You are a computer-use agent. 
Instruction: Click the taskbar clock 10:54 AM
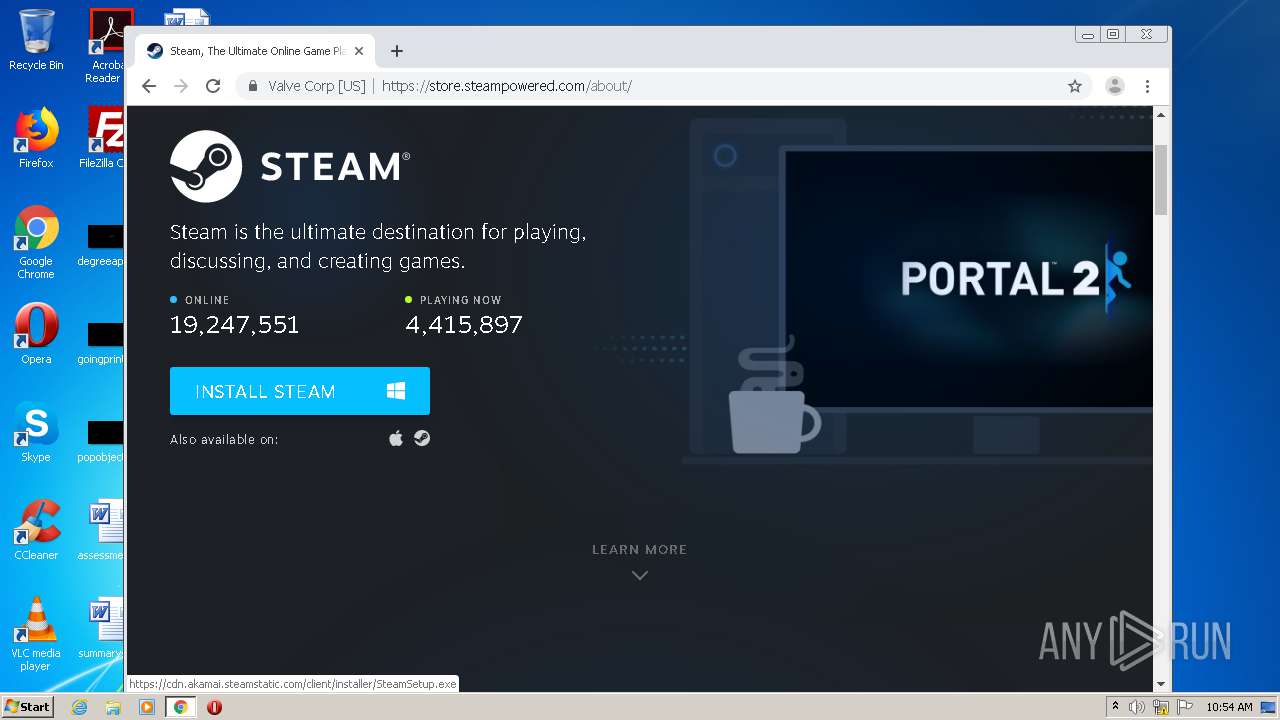click(1229, 707)
